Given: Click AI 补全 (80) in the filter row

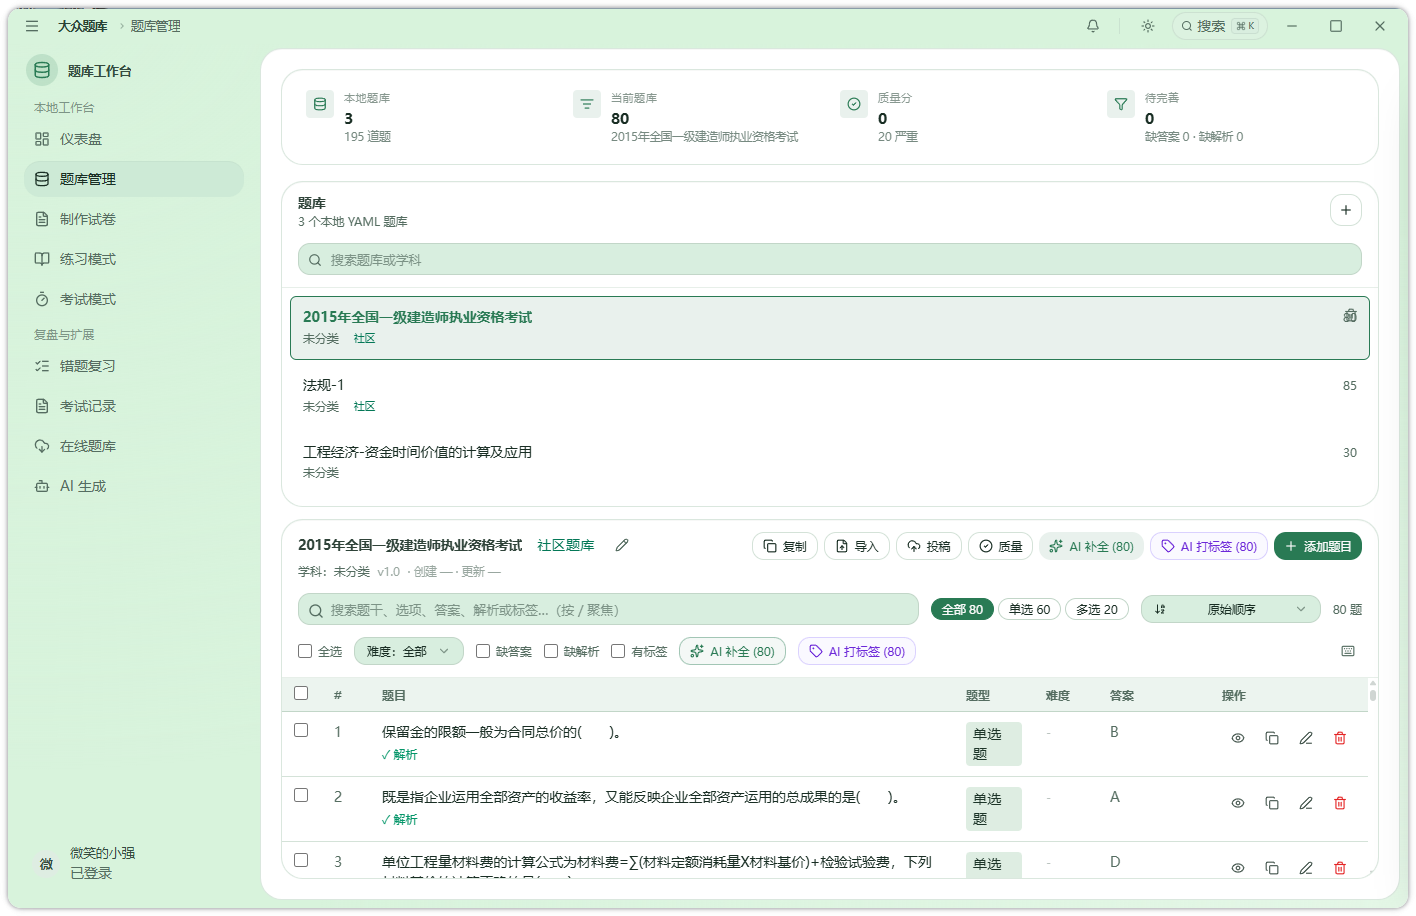Looking at the screenshot, I should point(733,651).
